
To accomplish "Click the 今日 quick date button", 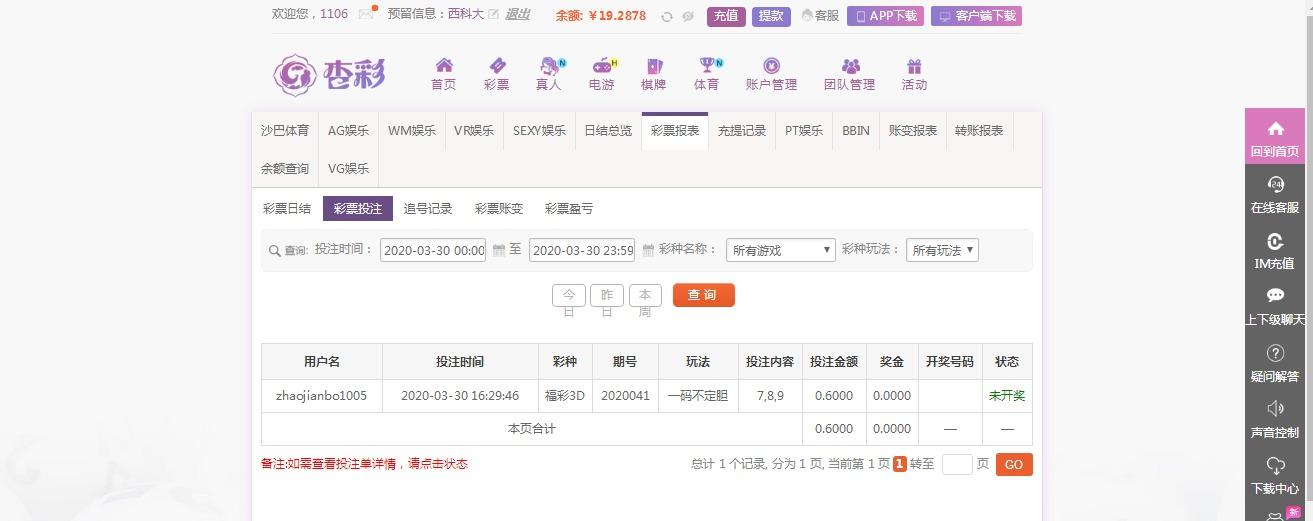I will click(x=569, y=295).
